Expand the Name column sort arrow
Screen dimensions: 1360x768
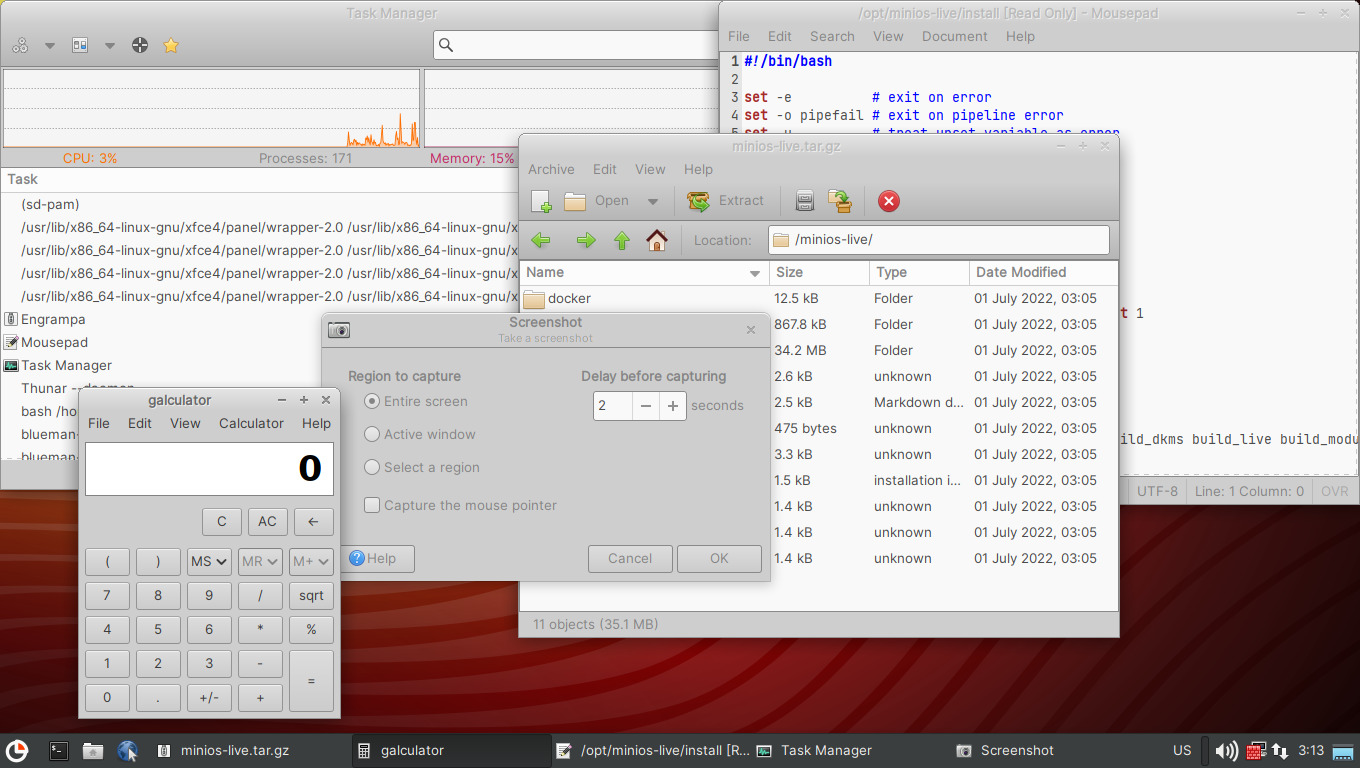(755, 273)
